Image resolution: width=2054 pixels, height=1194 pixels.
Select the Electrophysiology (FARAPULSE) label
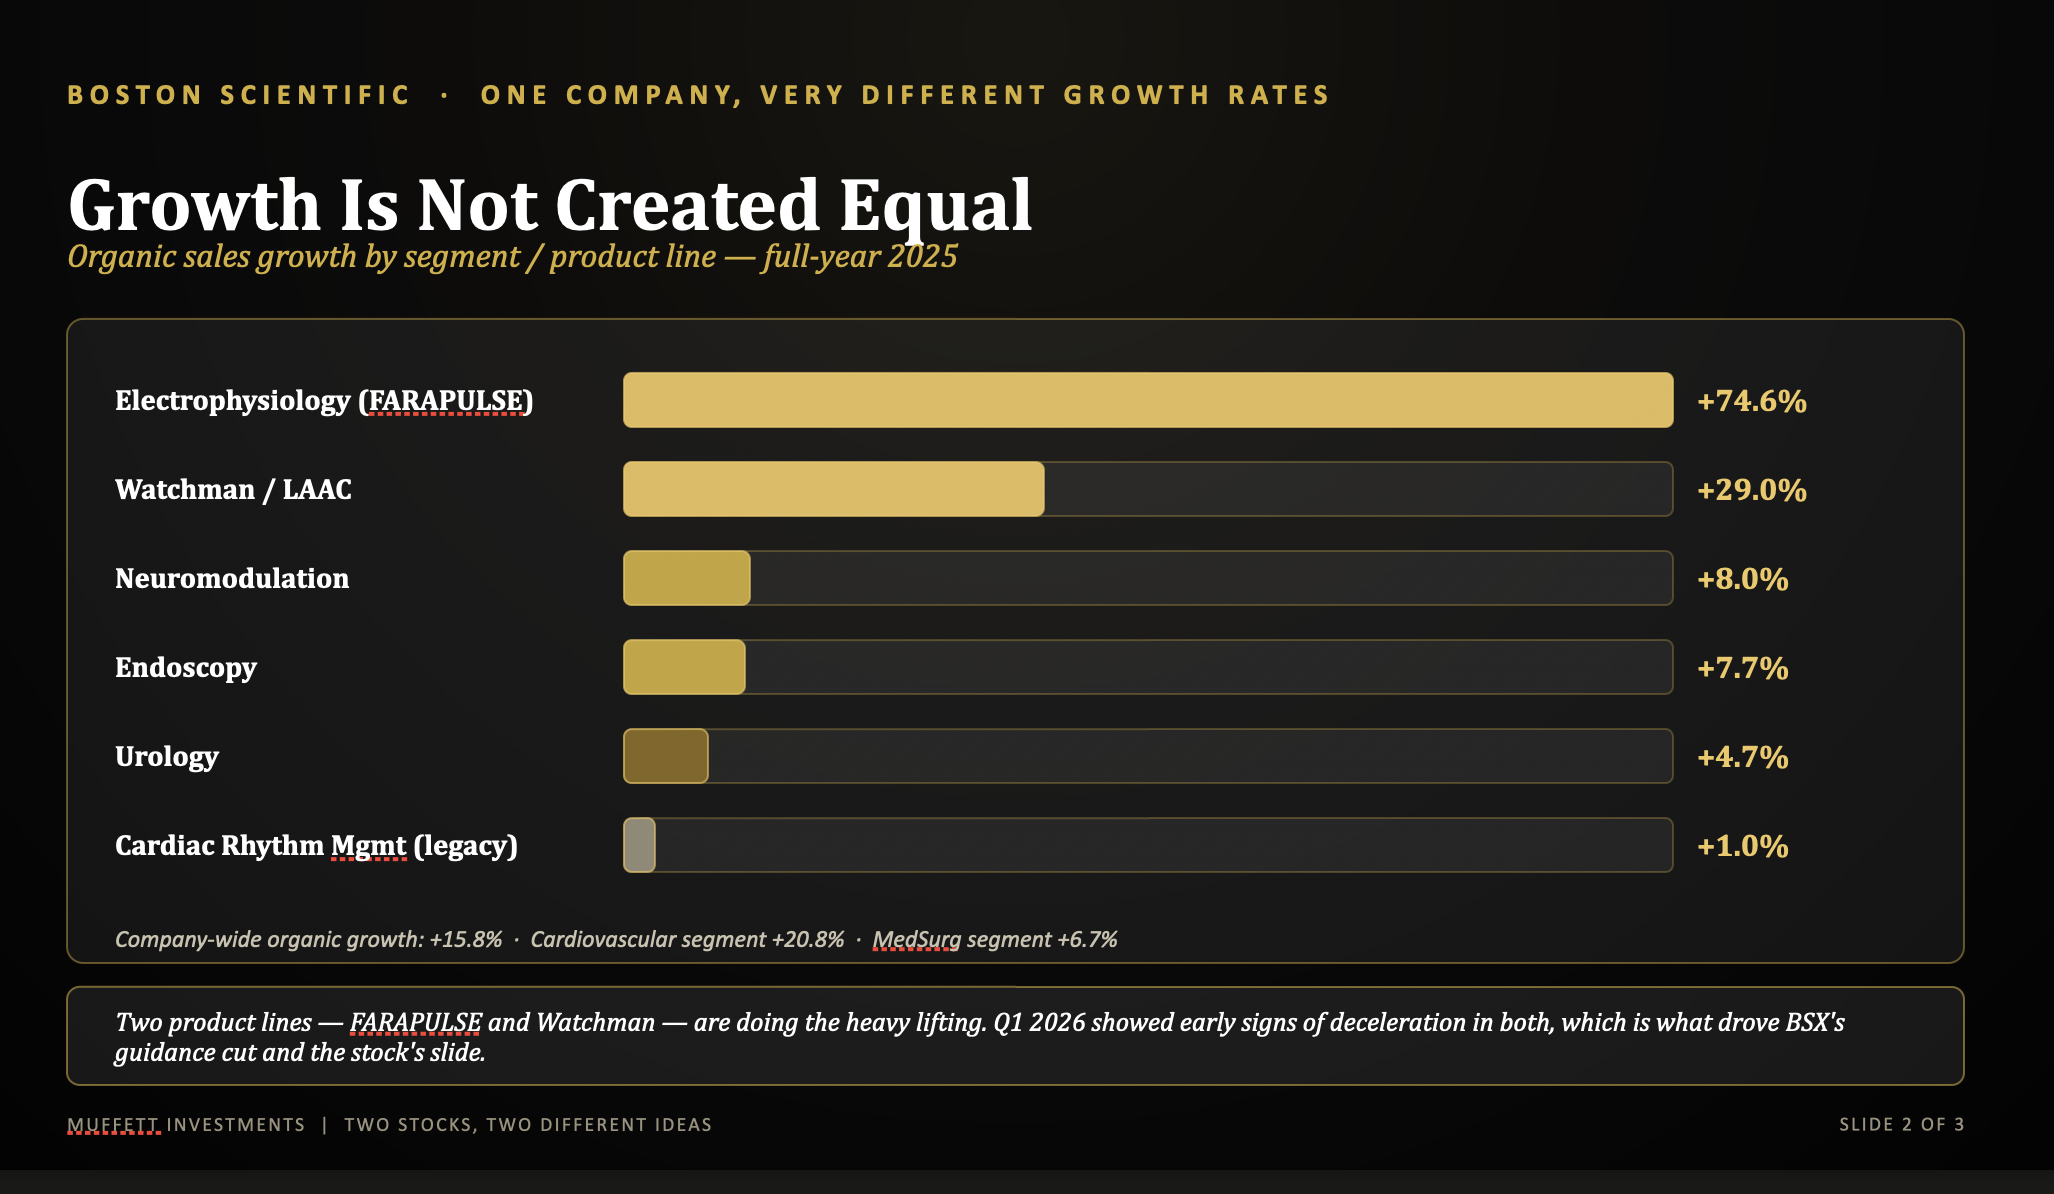(324, 400)
